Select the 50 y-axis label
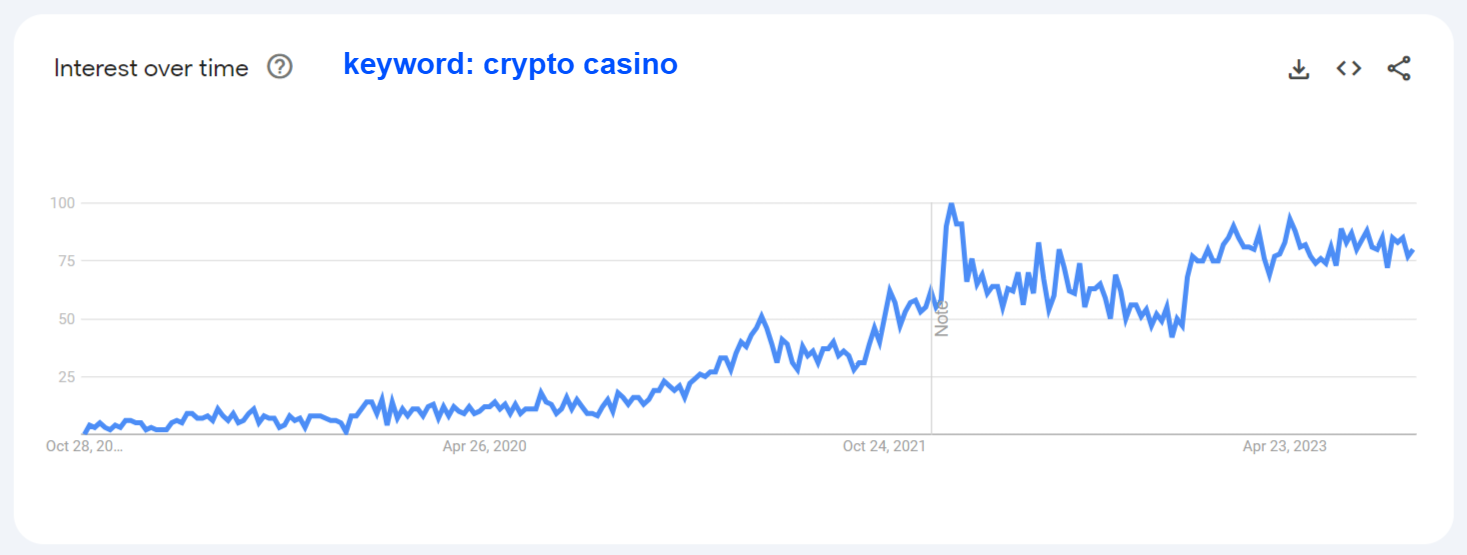1467x555 pixels. pos(66,319)
